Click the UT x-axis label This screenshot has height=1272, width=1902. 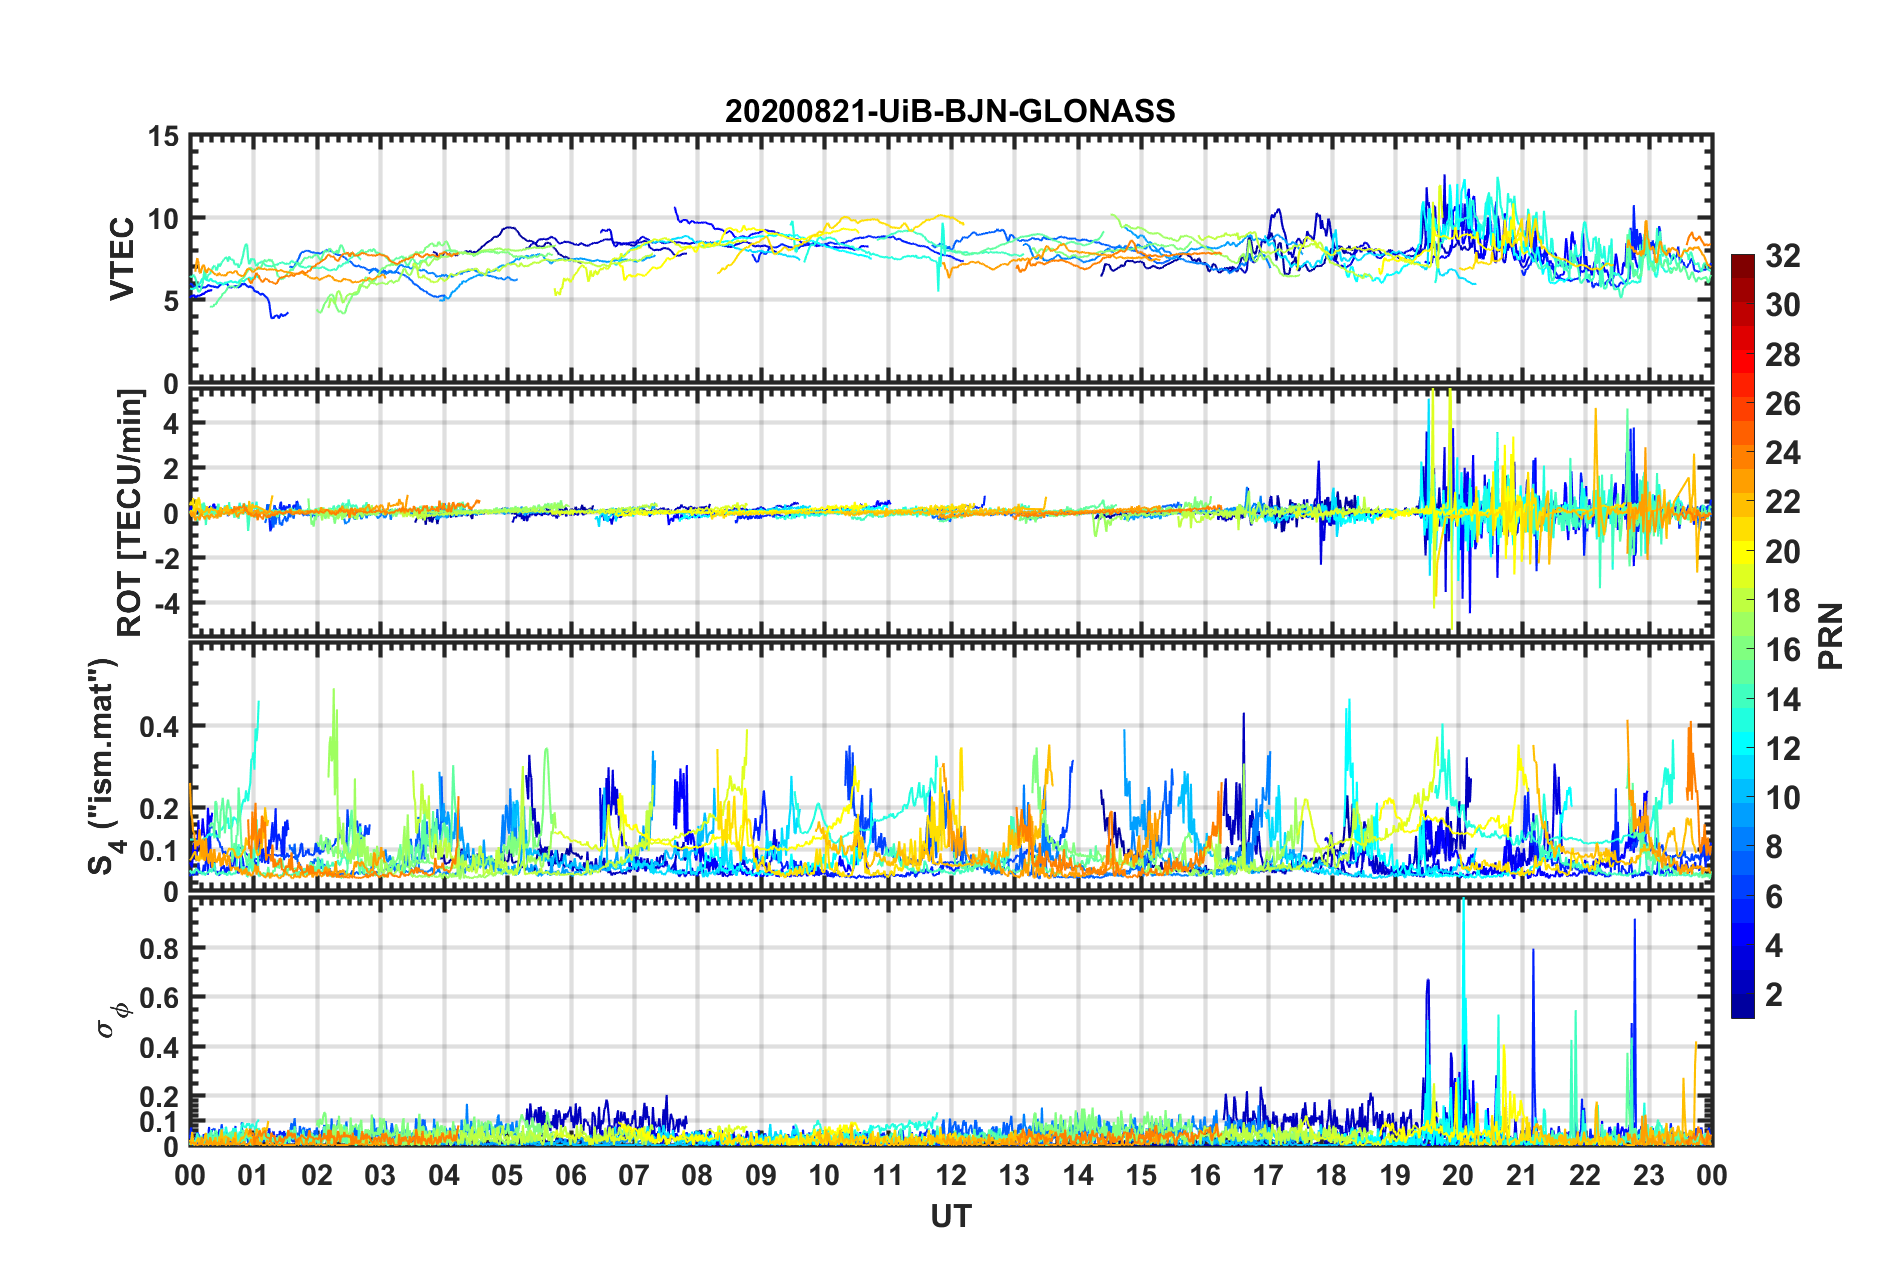click(950, 1216)
